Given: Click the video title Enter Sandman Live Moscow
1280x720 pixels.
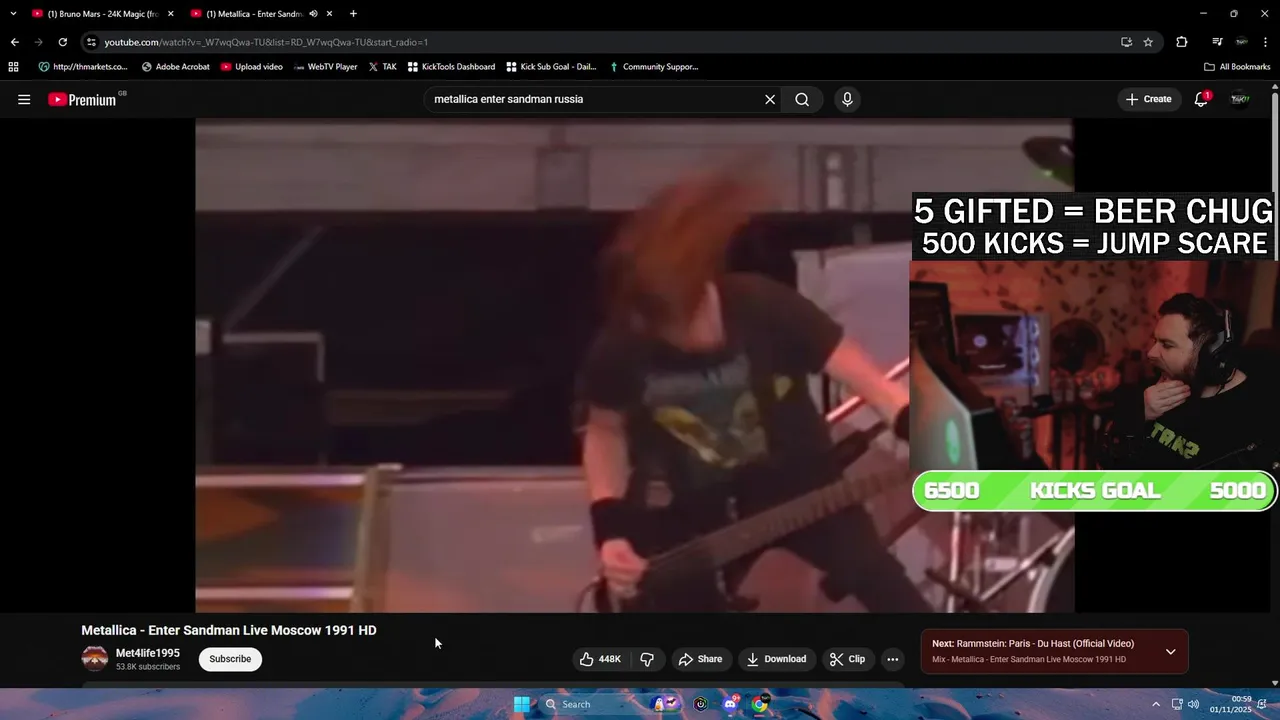Looking at the screenshot, I should click(229, 630).
